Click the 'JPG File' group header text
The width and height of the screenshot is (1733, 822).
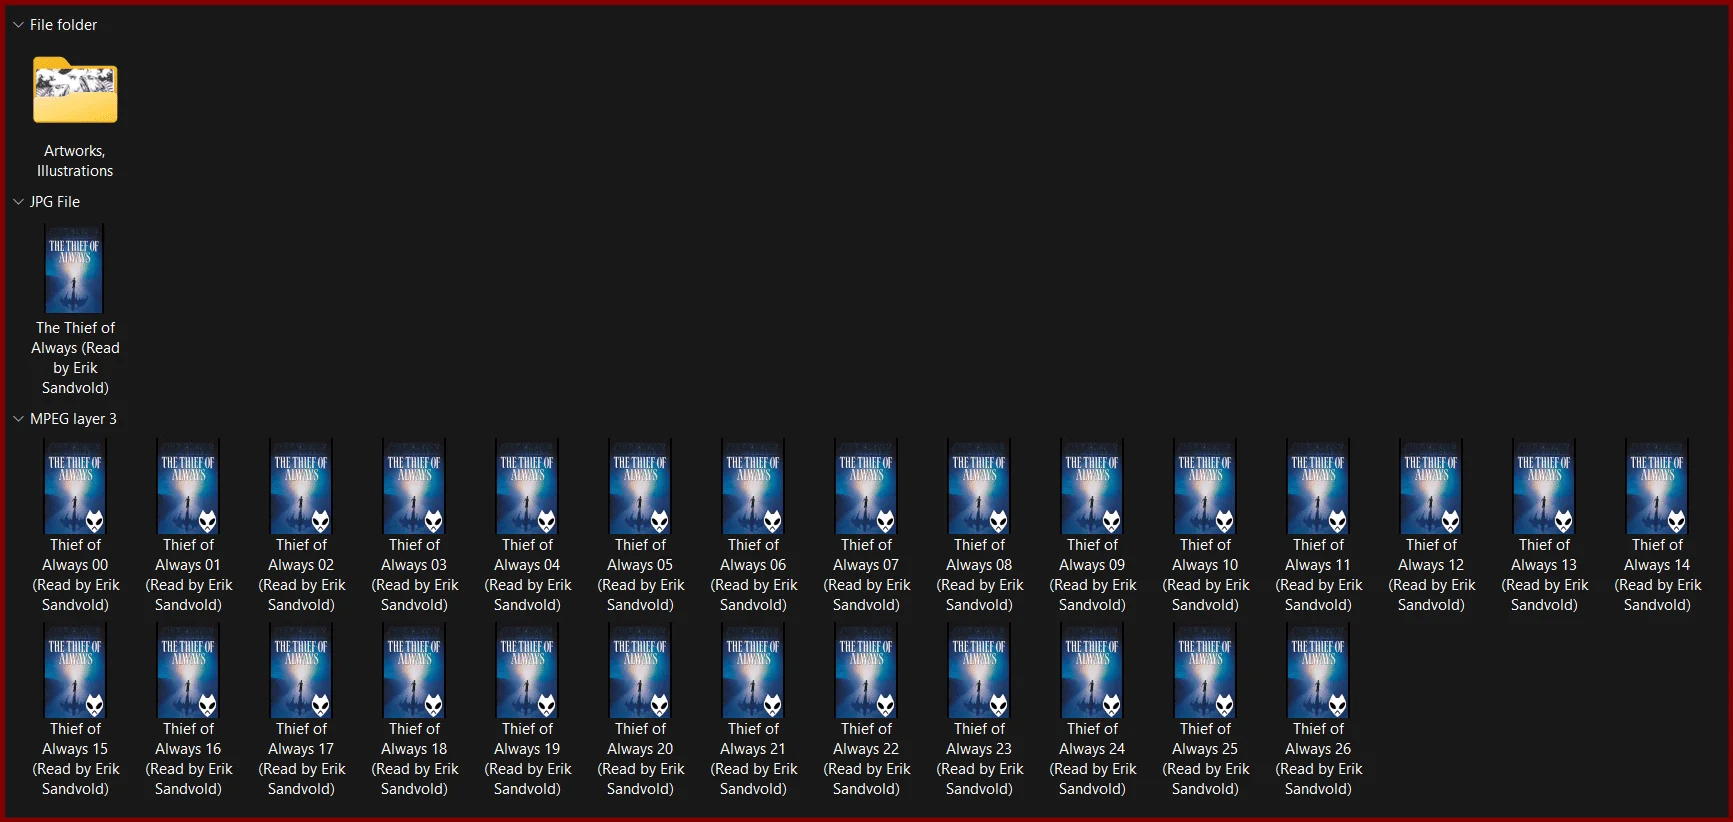click(x=55, y=202)
